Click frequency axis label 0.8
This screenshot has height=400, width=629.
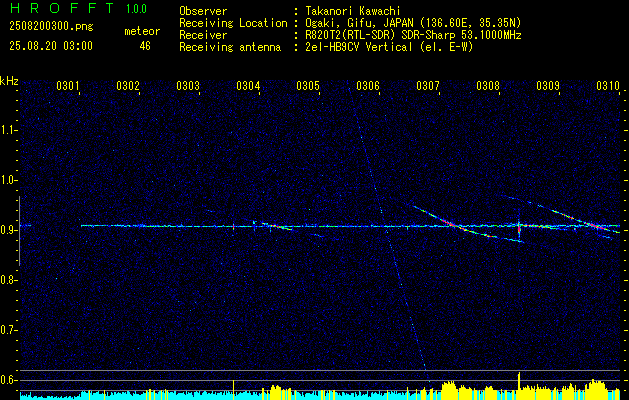[8, 280]
